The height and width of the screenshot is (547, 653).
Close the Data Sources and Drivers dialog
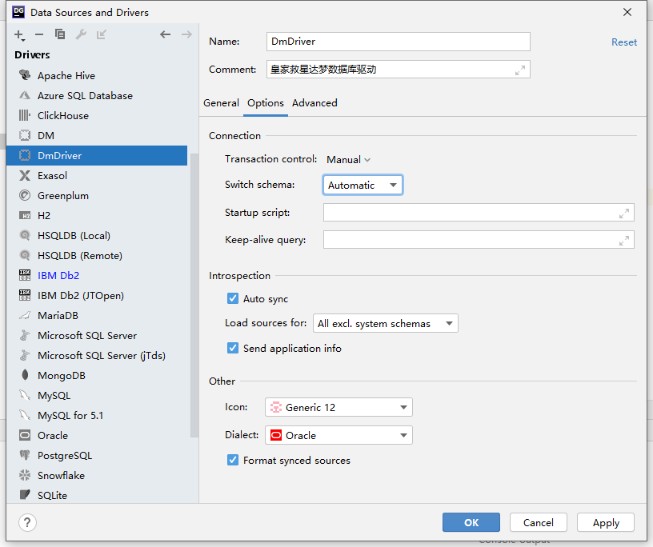[x=627, y=12]
